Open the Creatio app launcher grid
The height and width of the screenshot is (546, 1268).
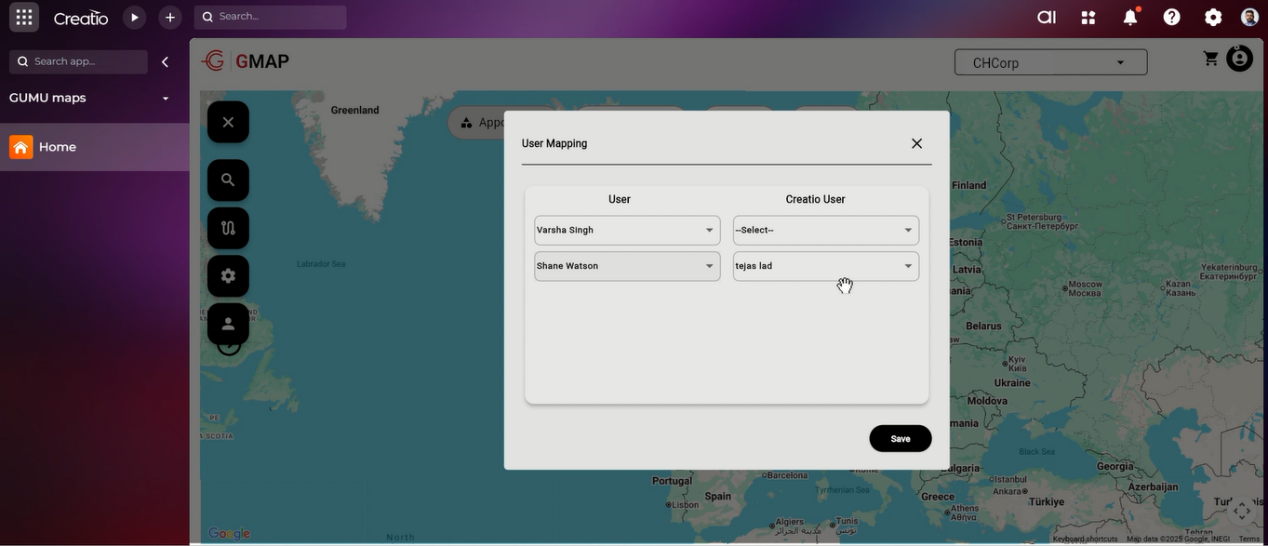[24, 17]
